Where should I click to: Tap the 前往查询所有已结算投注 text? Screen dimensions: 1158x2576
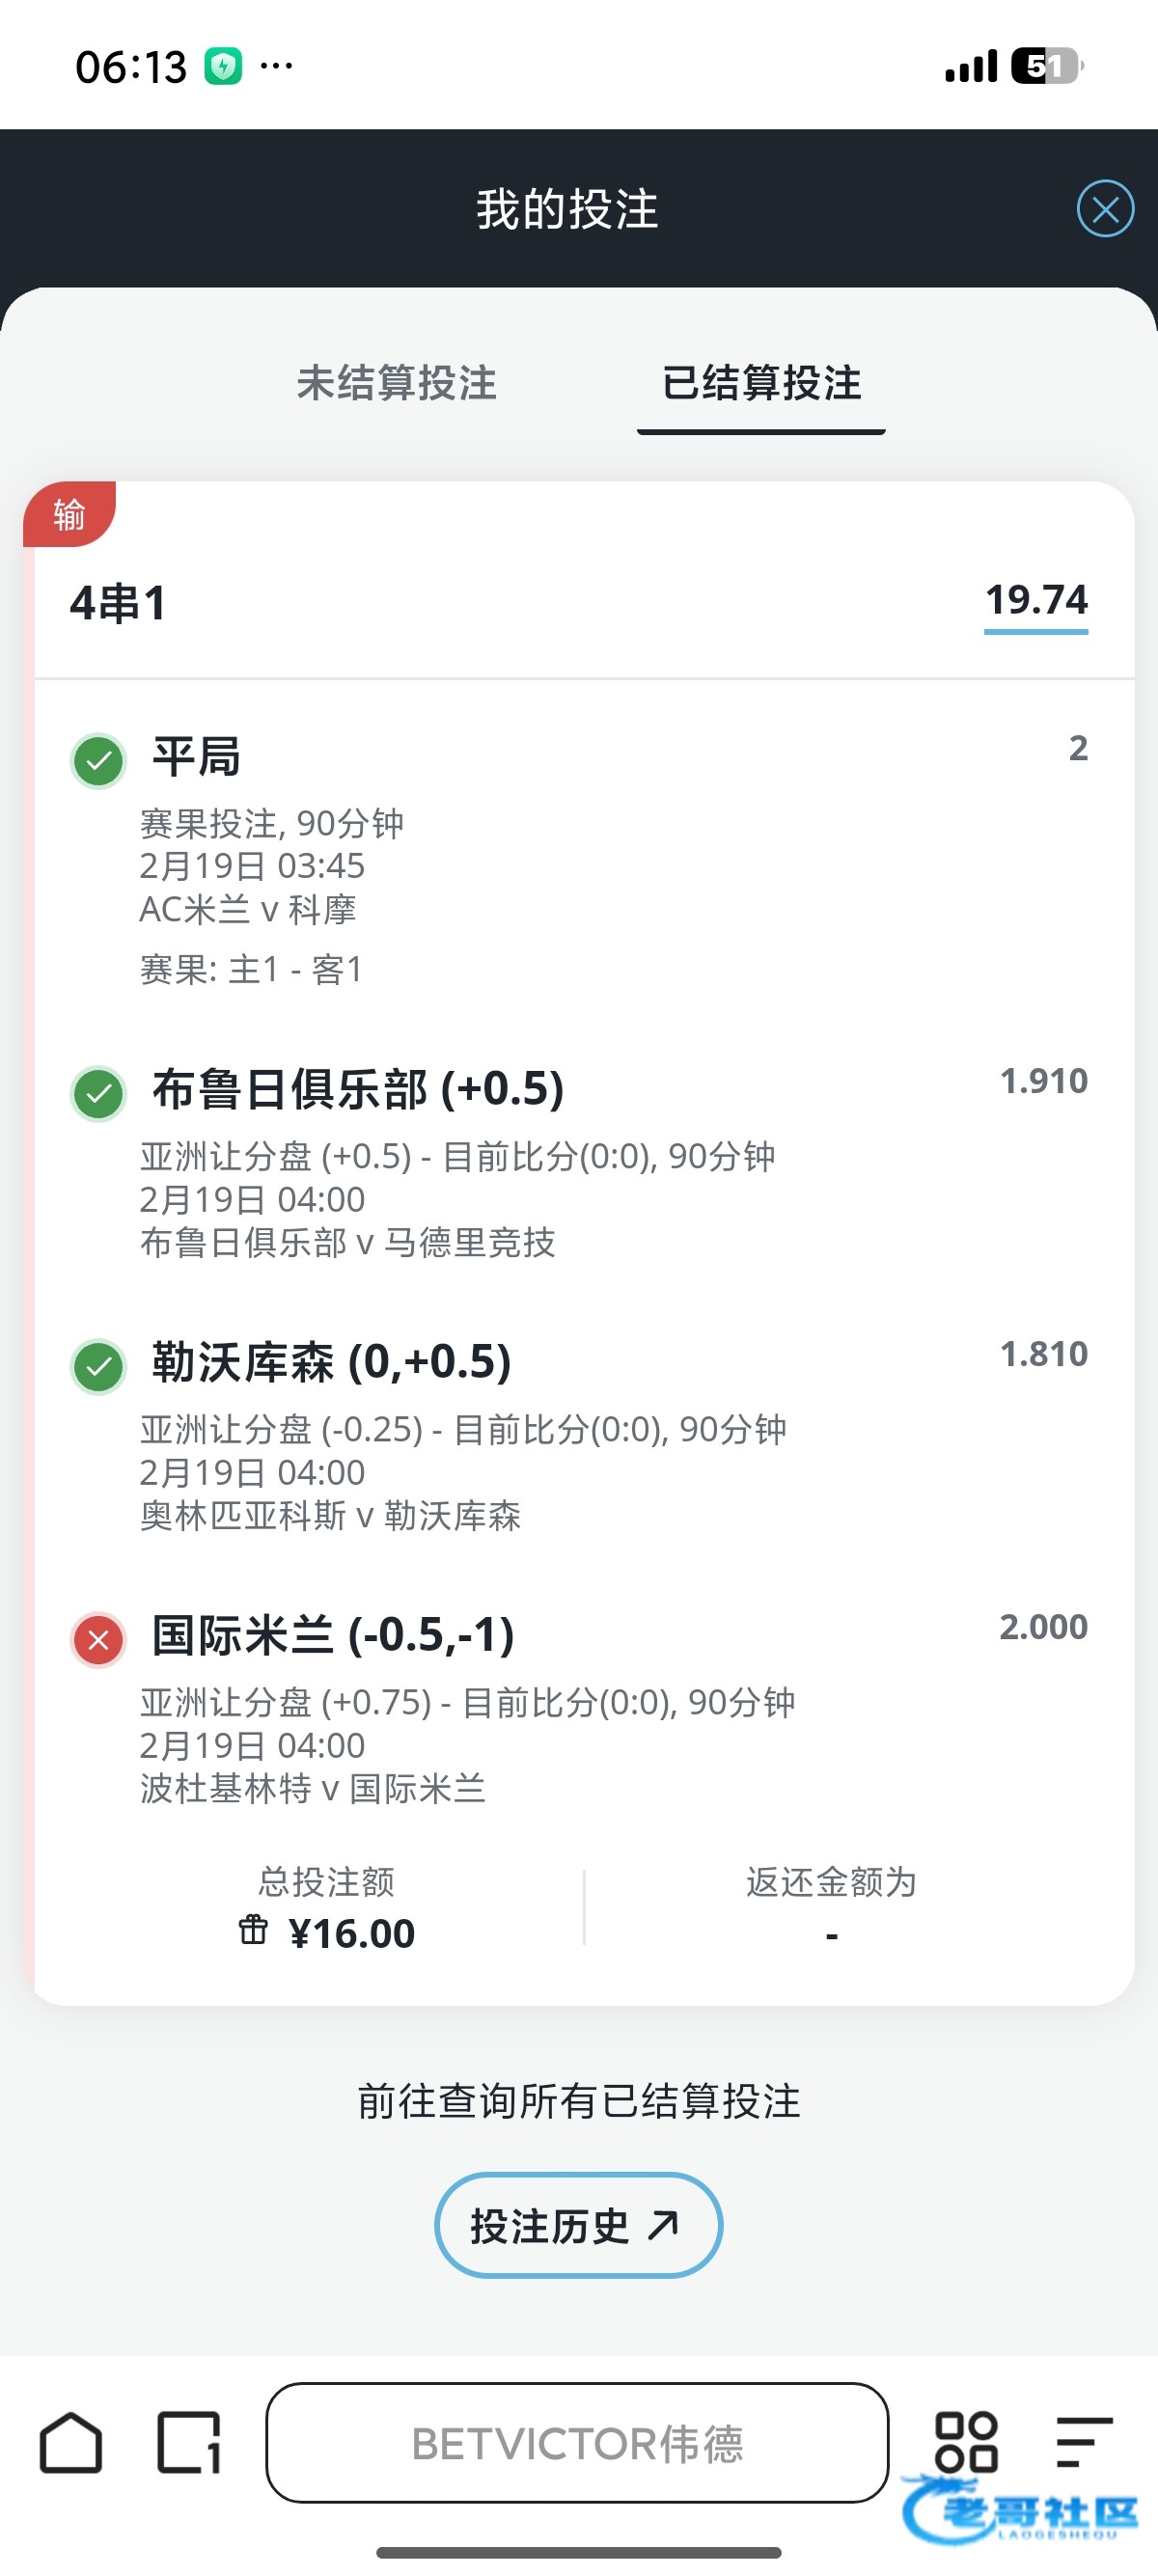(x=579, y=2101)
